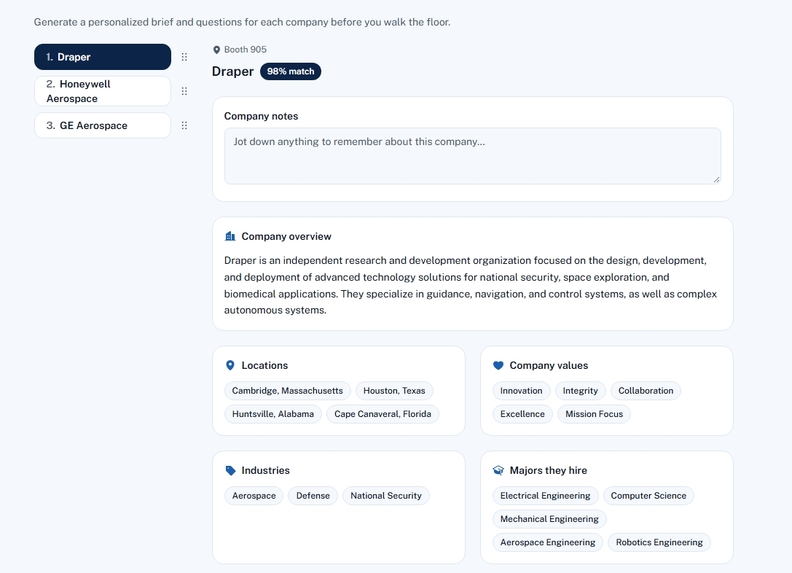
Task: Switch to GE Aerospace entry
Action: pyautogui.click(x=103, y=125)
